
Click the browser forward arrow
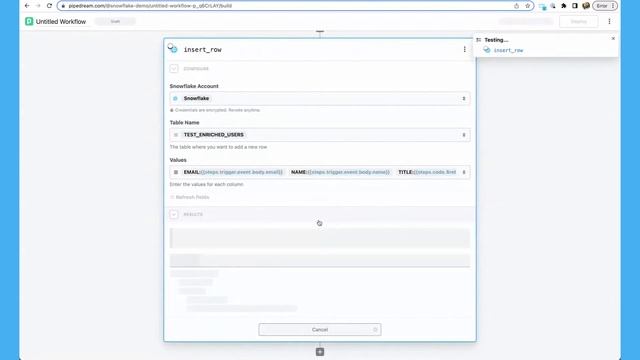[38, 6]
